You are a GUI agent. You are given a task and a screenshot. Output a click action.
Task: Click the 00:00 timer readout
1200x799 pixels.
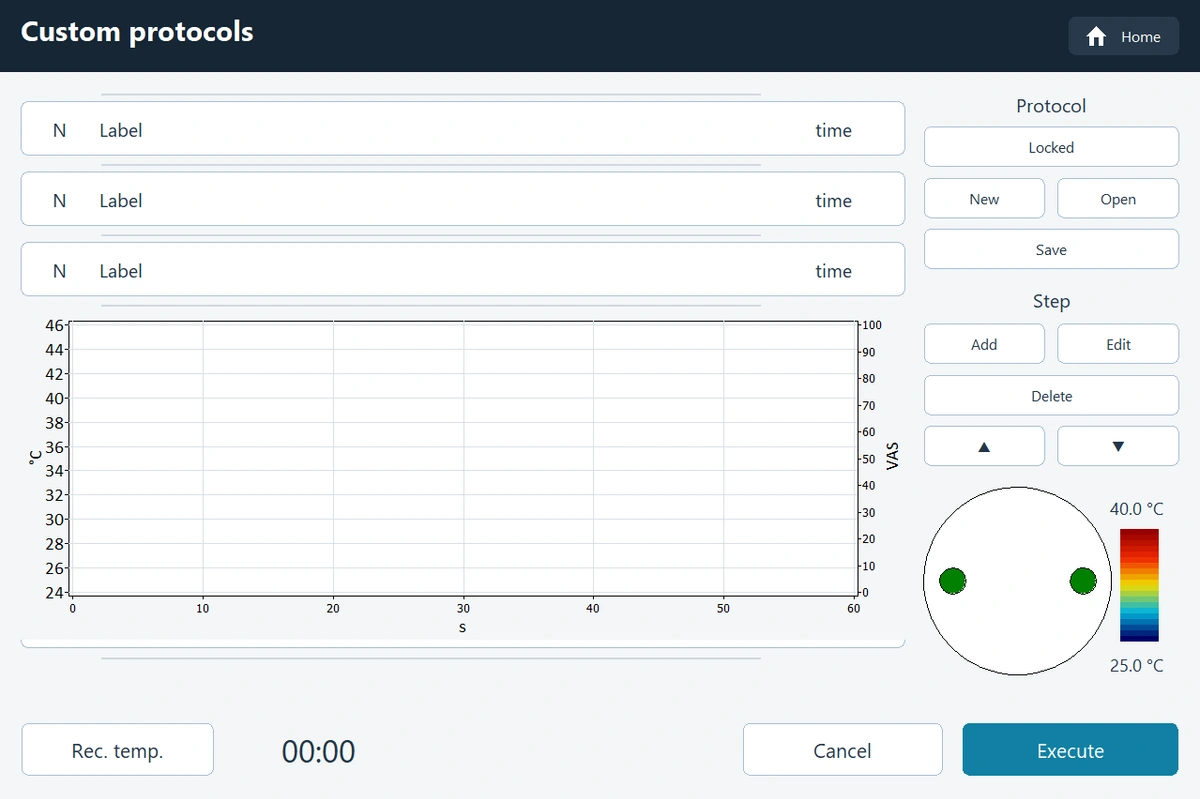pyautogui.click(x=318, y=751)
